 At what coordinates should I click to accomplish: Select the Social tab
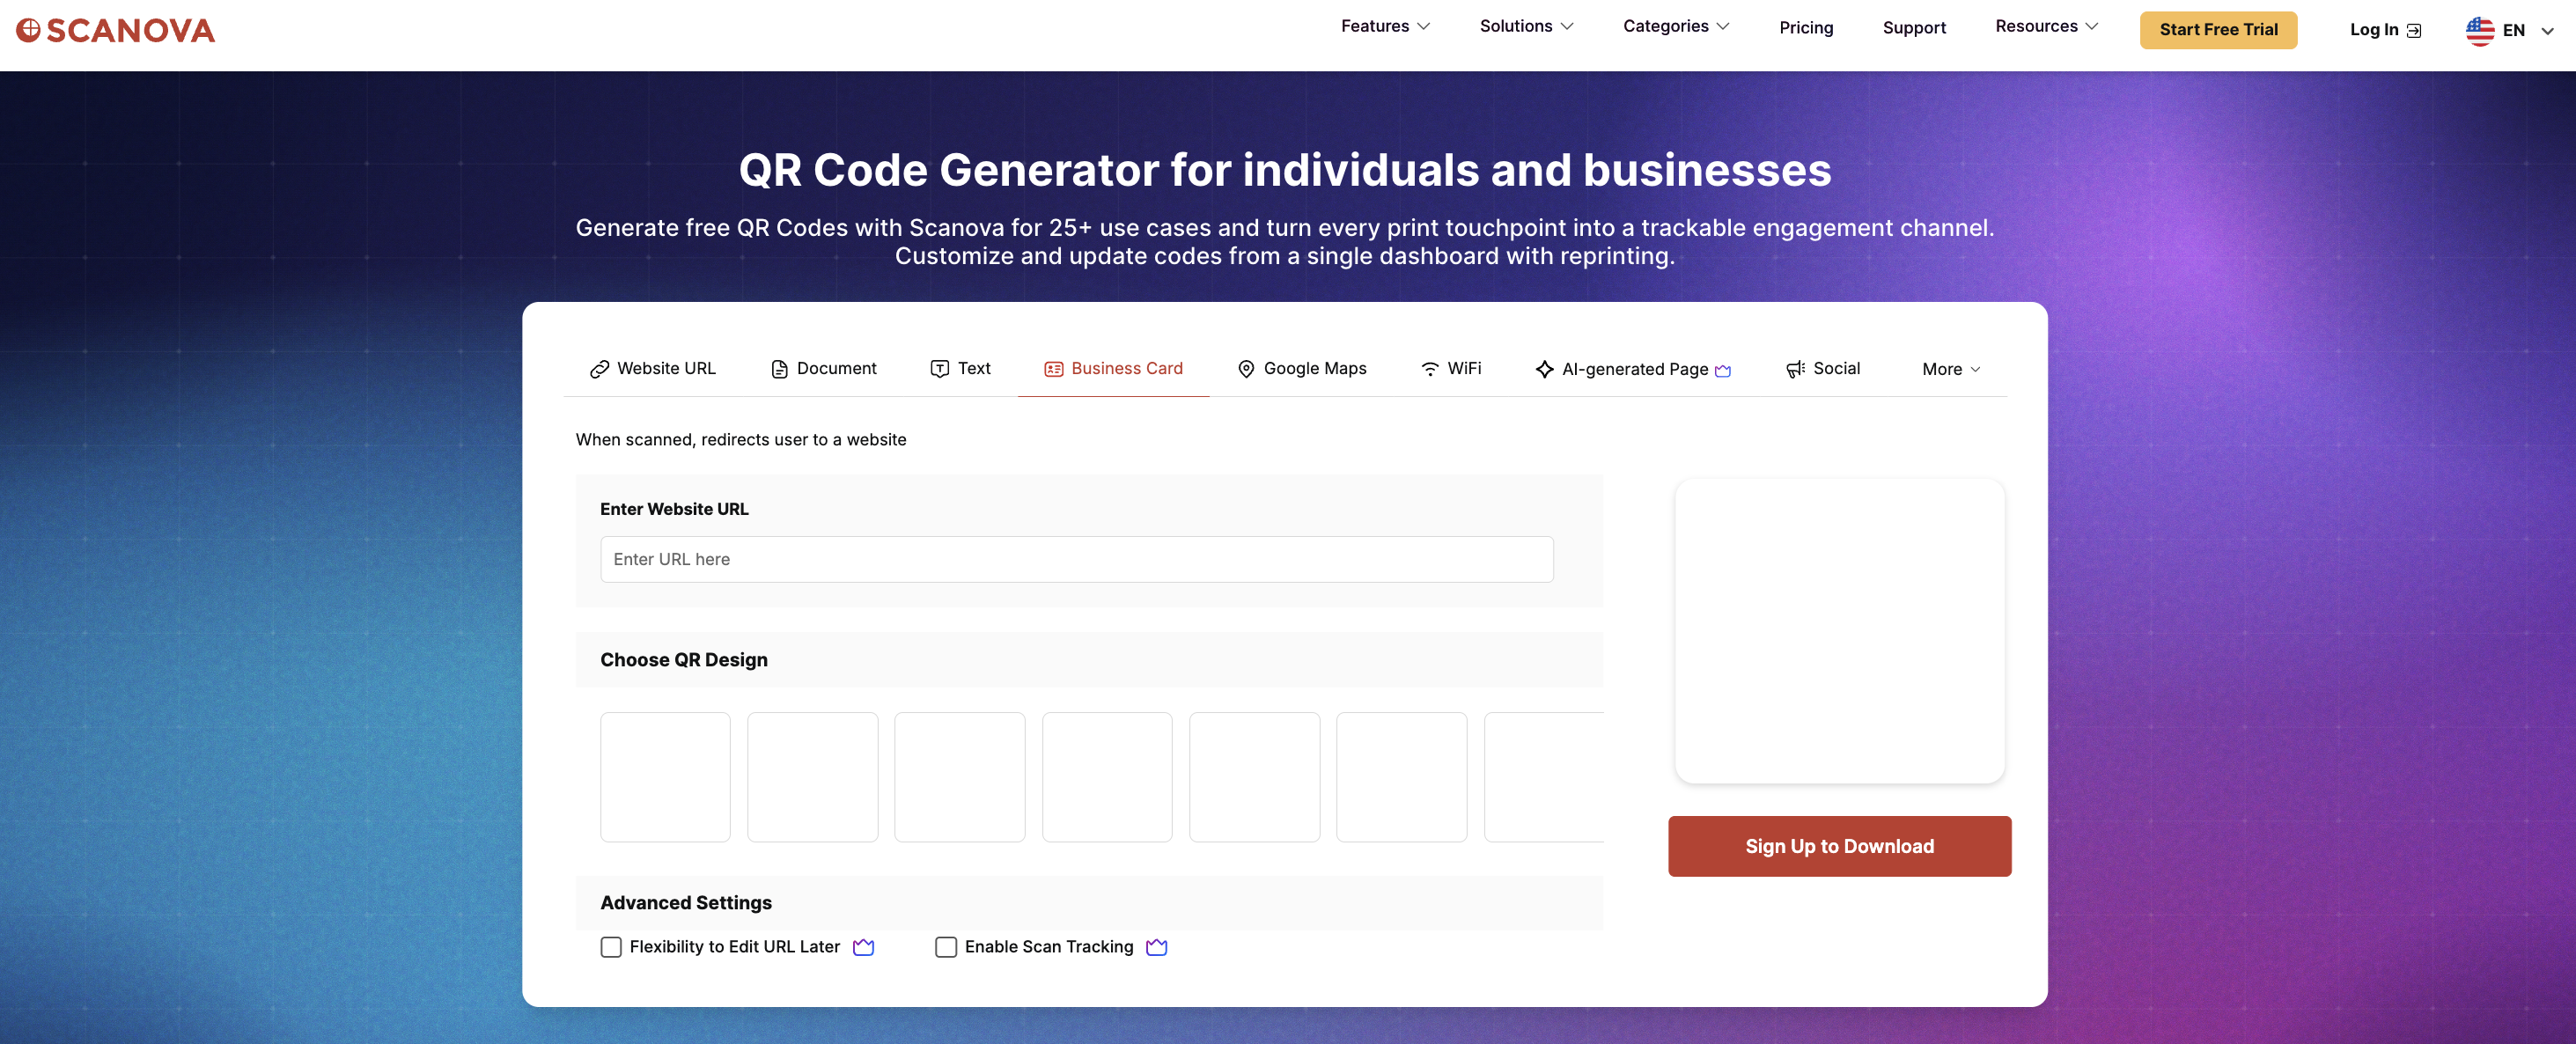click(1822, 369)
